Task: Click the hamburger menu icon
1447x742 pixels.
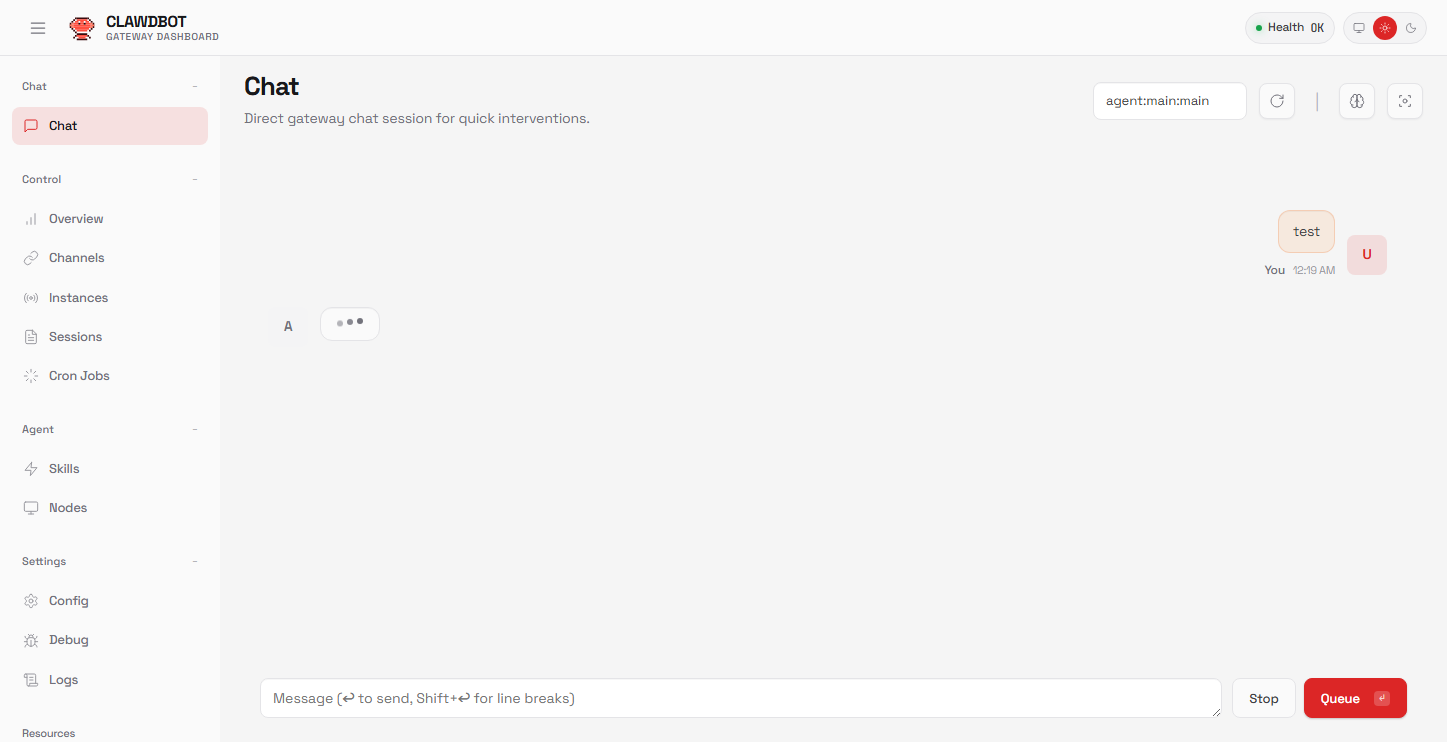Action: 38,28
